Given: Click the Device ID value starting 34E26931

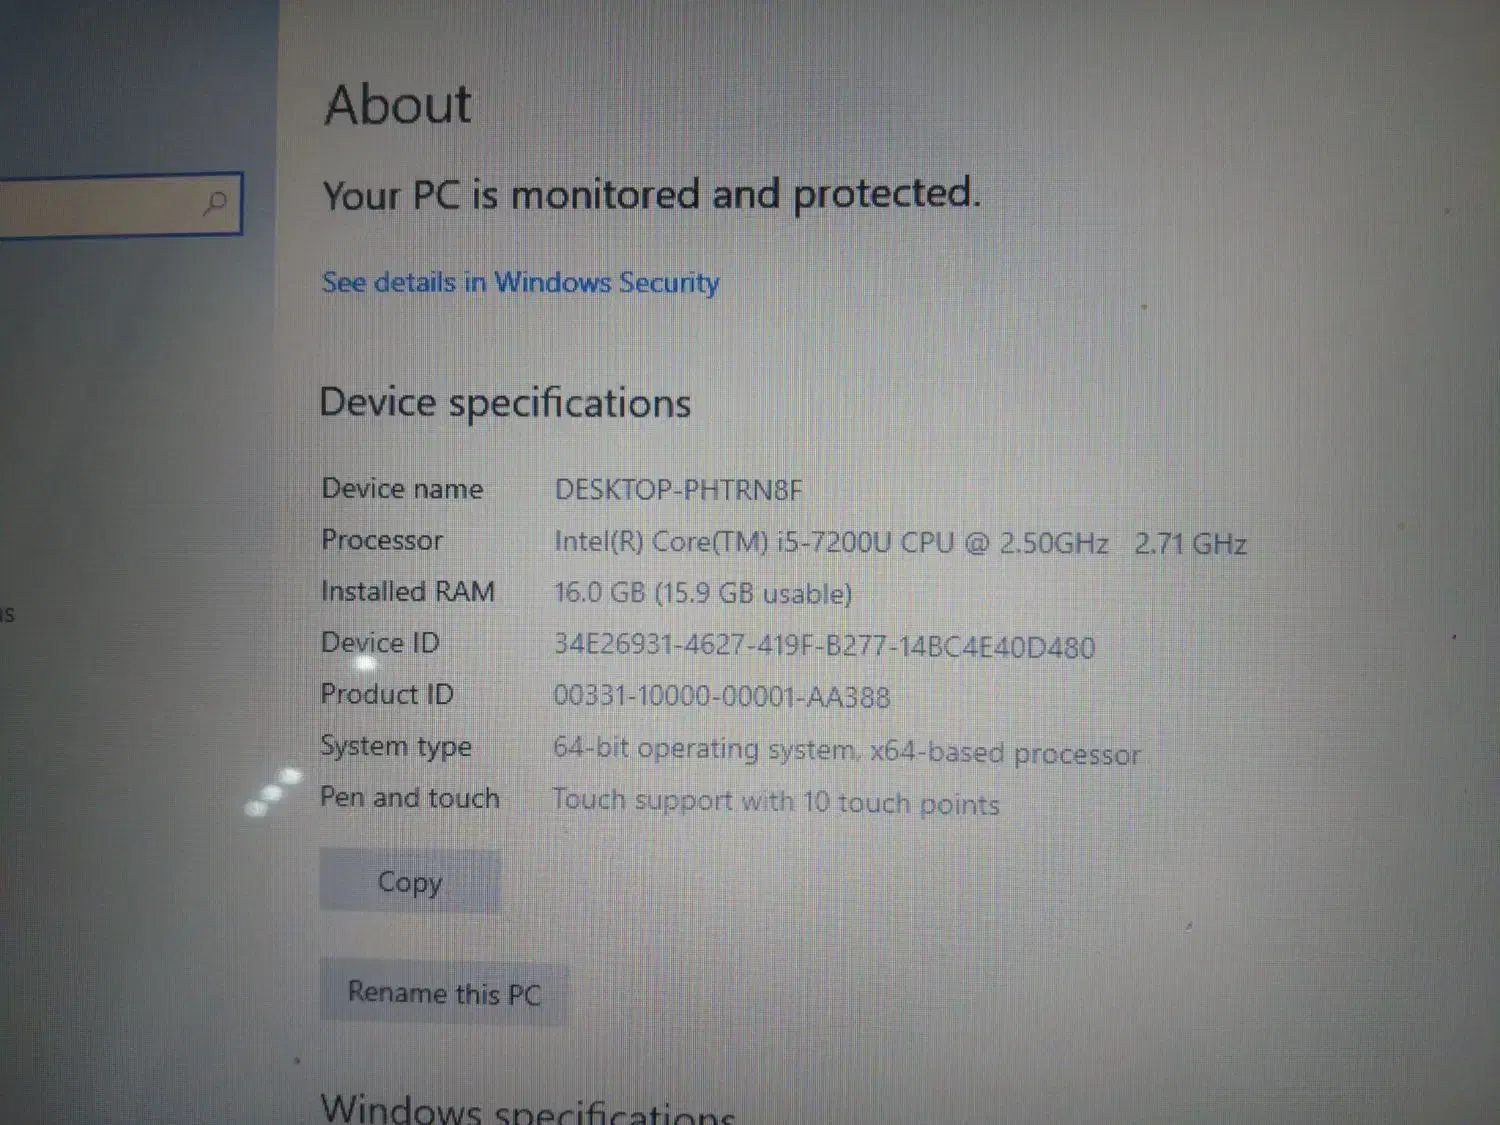Looking at the screenshot, I should (824, 646).
